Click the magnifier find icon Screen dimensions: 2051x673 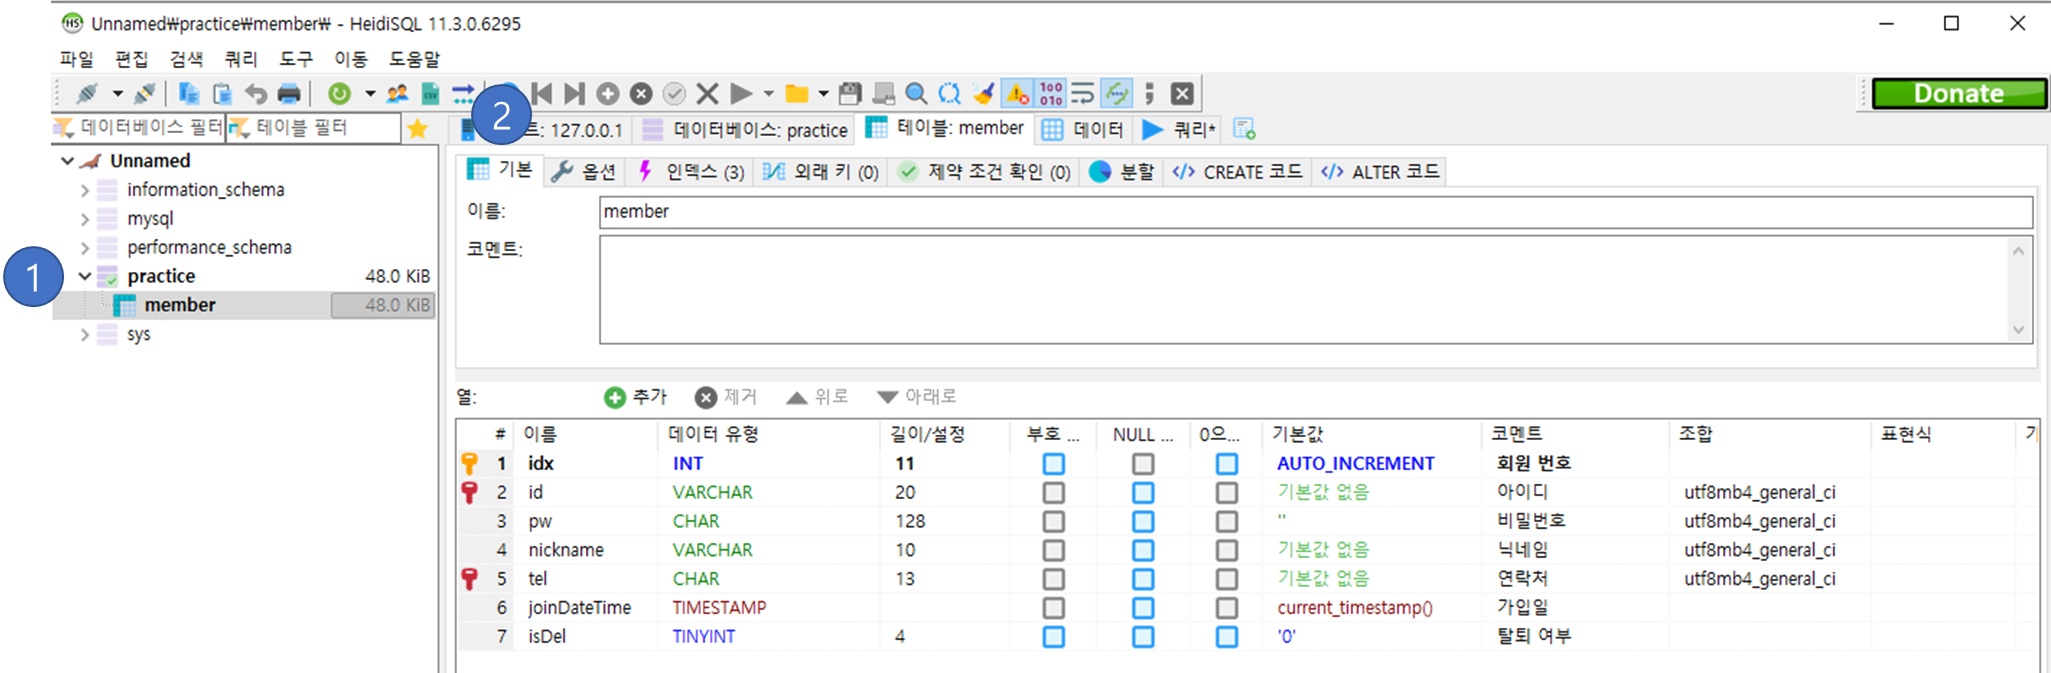(x=916, y=94)
